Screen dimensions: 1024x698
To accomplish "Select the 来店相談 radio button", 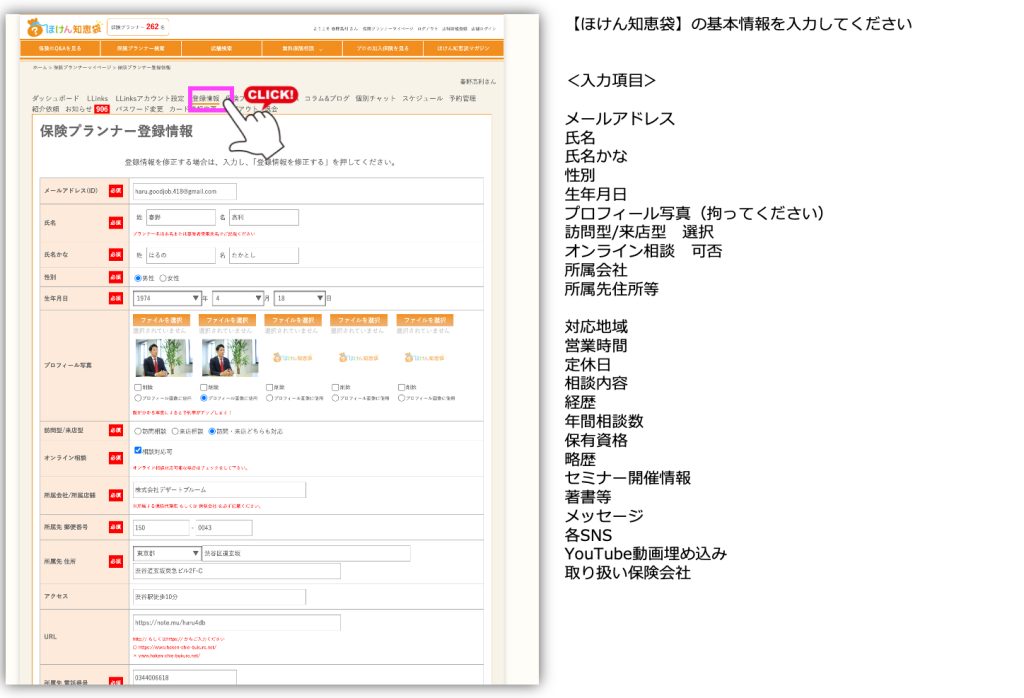I will click(175, 432).
